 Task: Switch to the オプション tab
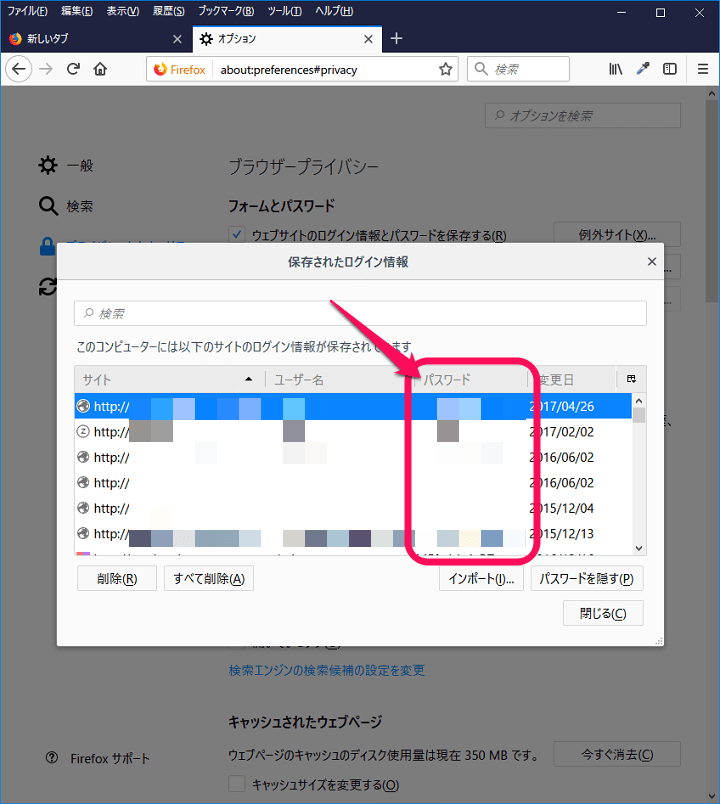click(287, 39)
